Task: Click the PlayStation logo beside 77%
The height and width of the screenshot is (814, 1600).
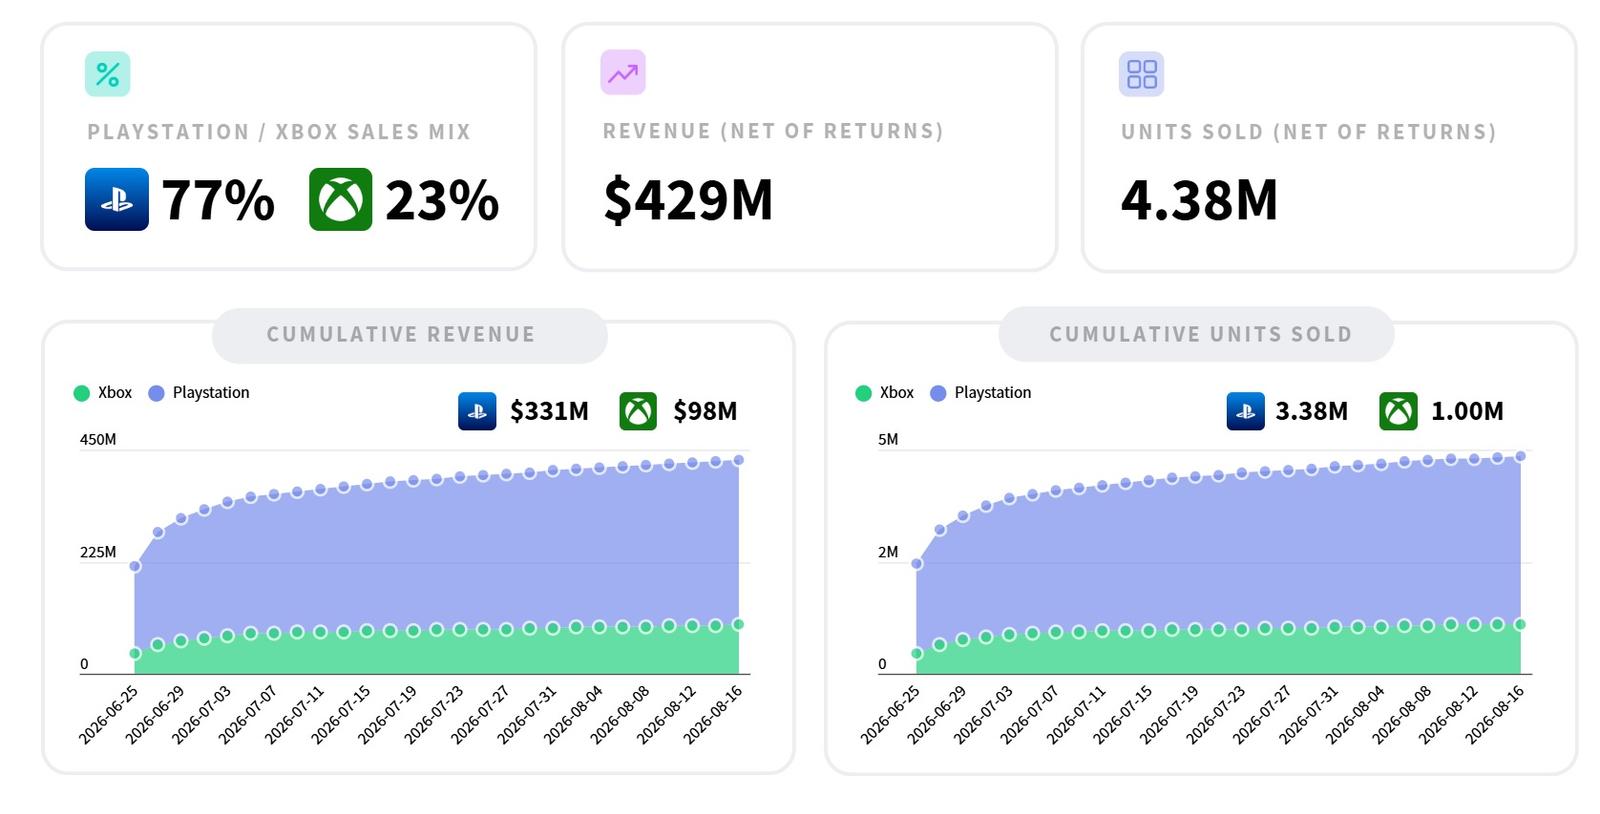Action: [x=117, y=200]
